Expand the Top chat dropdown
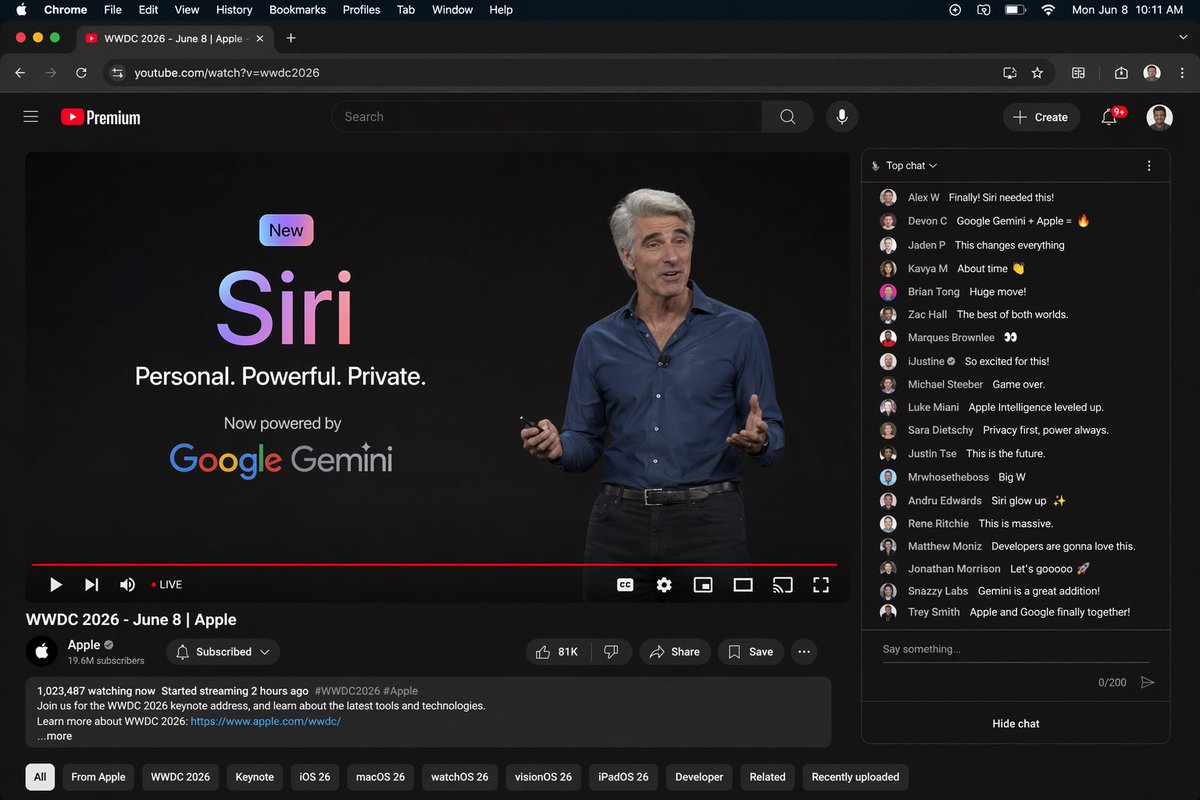Viewport: 1200px width, 800px height. [x=911, y=166]
